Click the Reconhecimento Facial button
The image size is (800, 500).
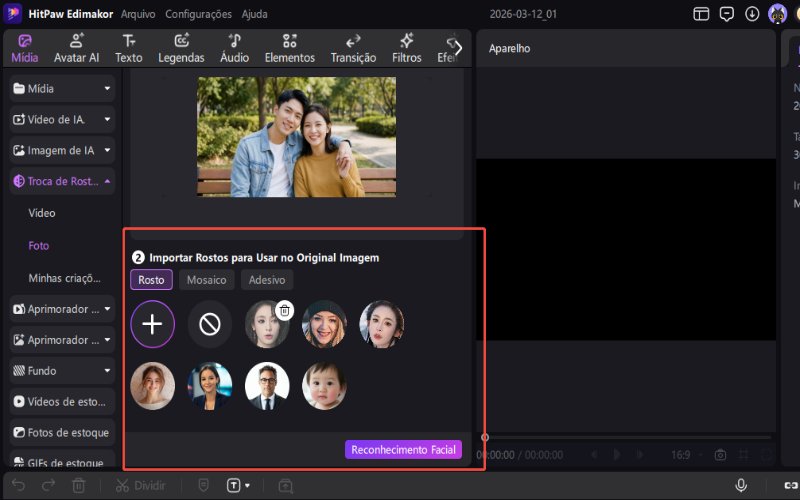403,449
